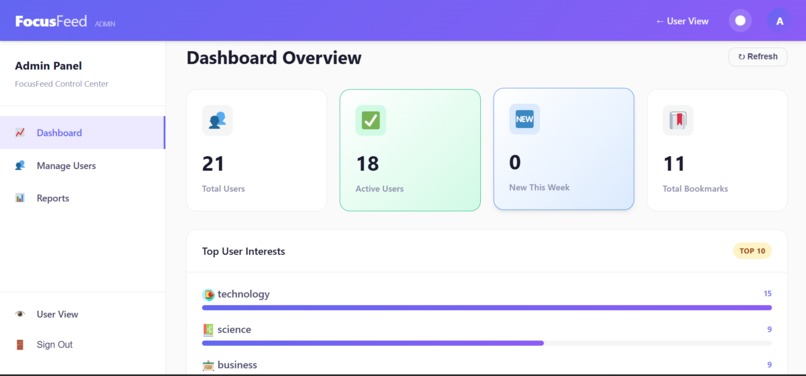The image size is (806, 376).
Task: Toggle the round theme switch in header
Action: pyautogui.click(x=740, y=21)
